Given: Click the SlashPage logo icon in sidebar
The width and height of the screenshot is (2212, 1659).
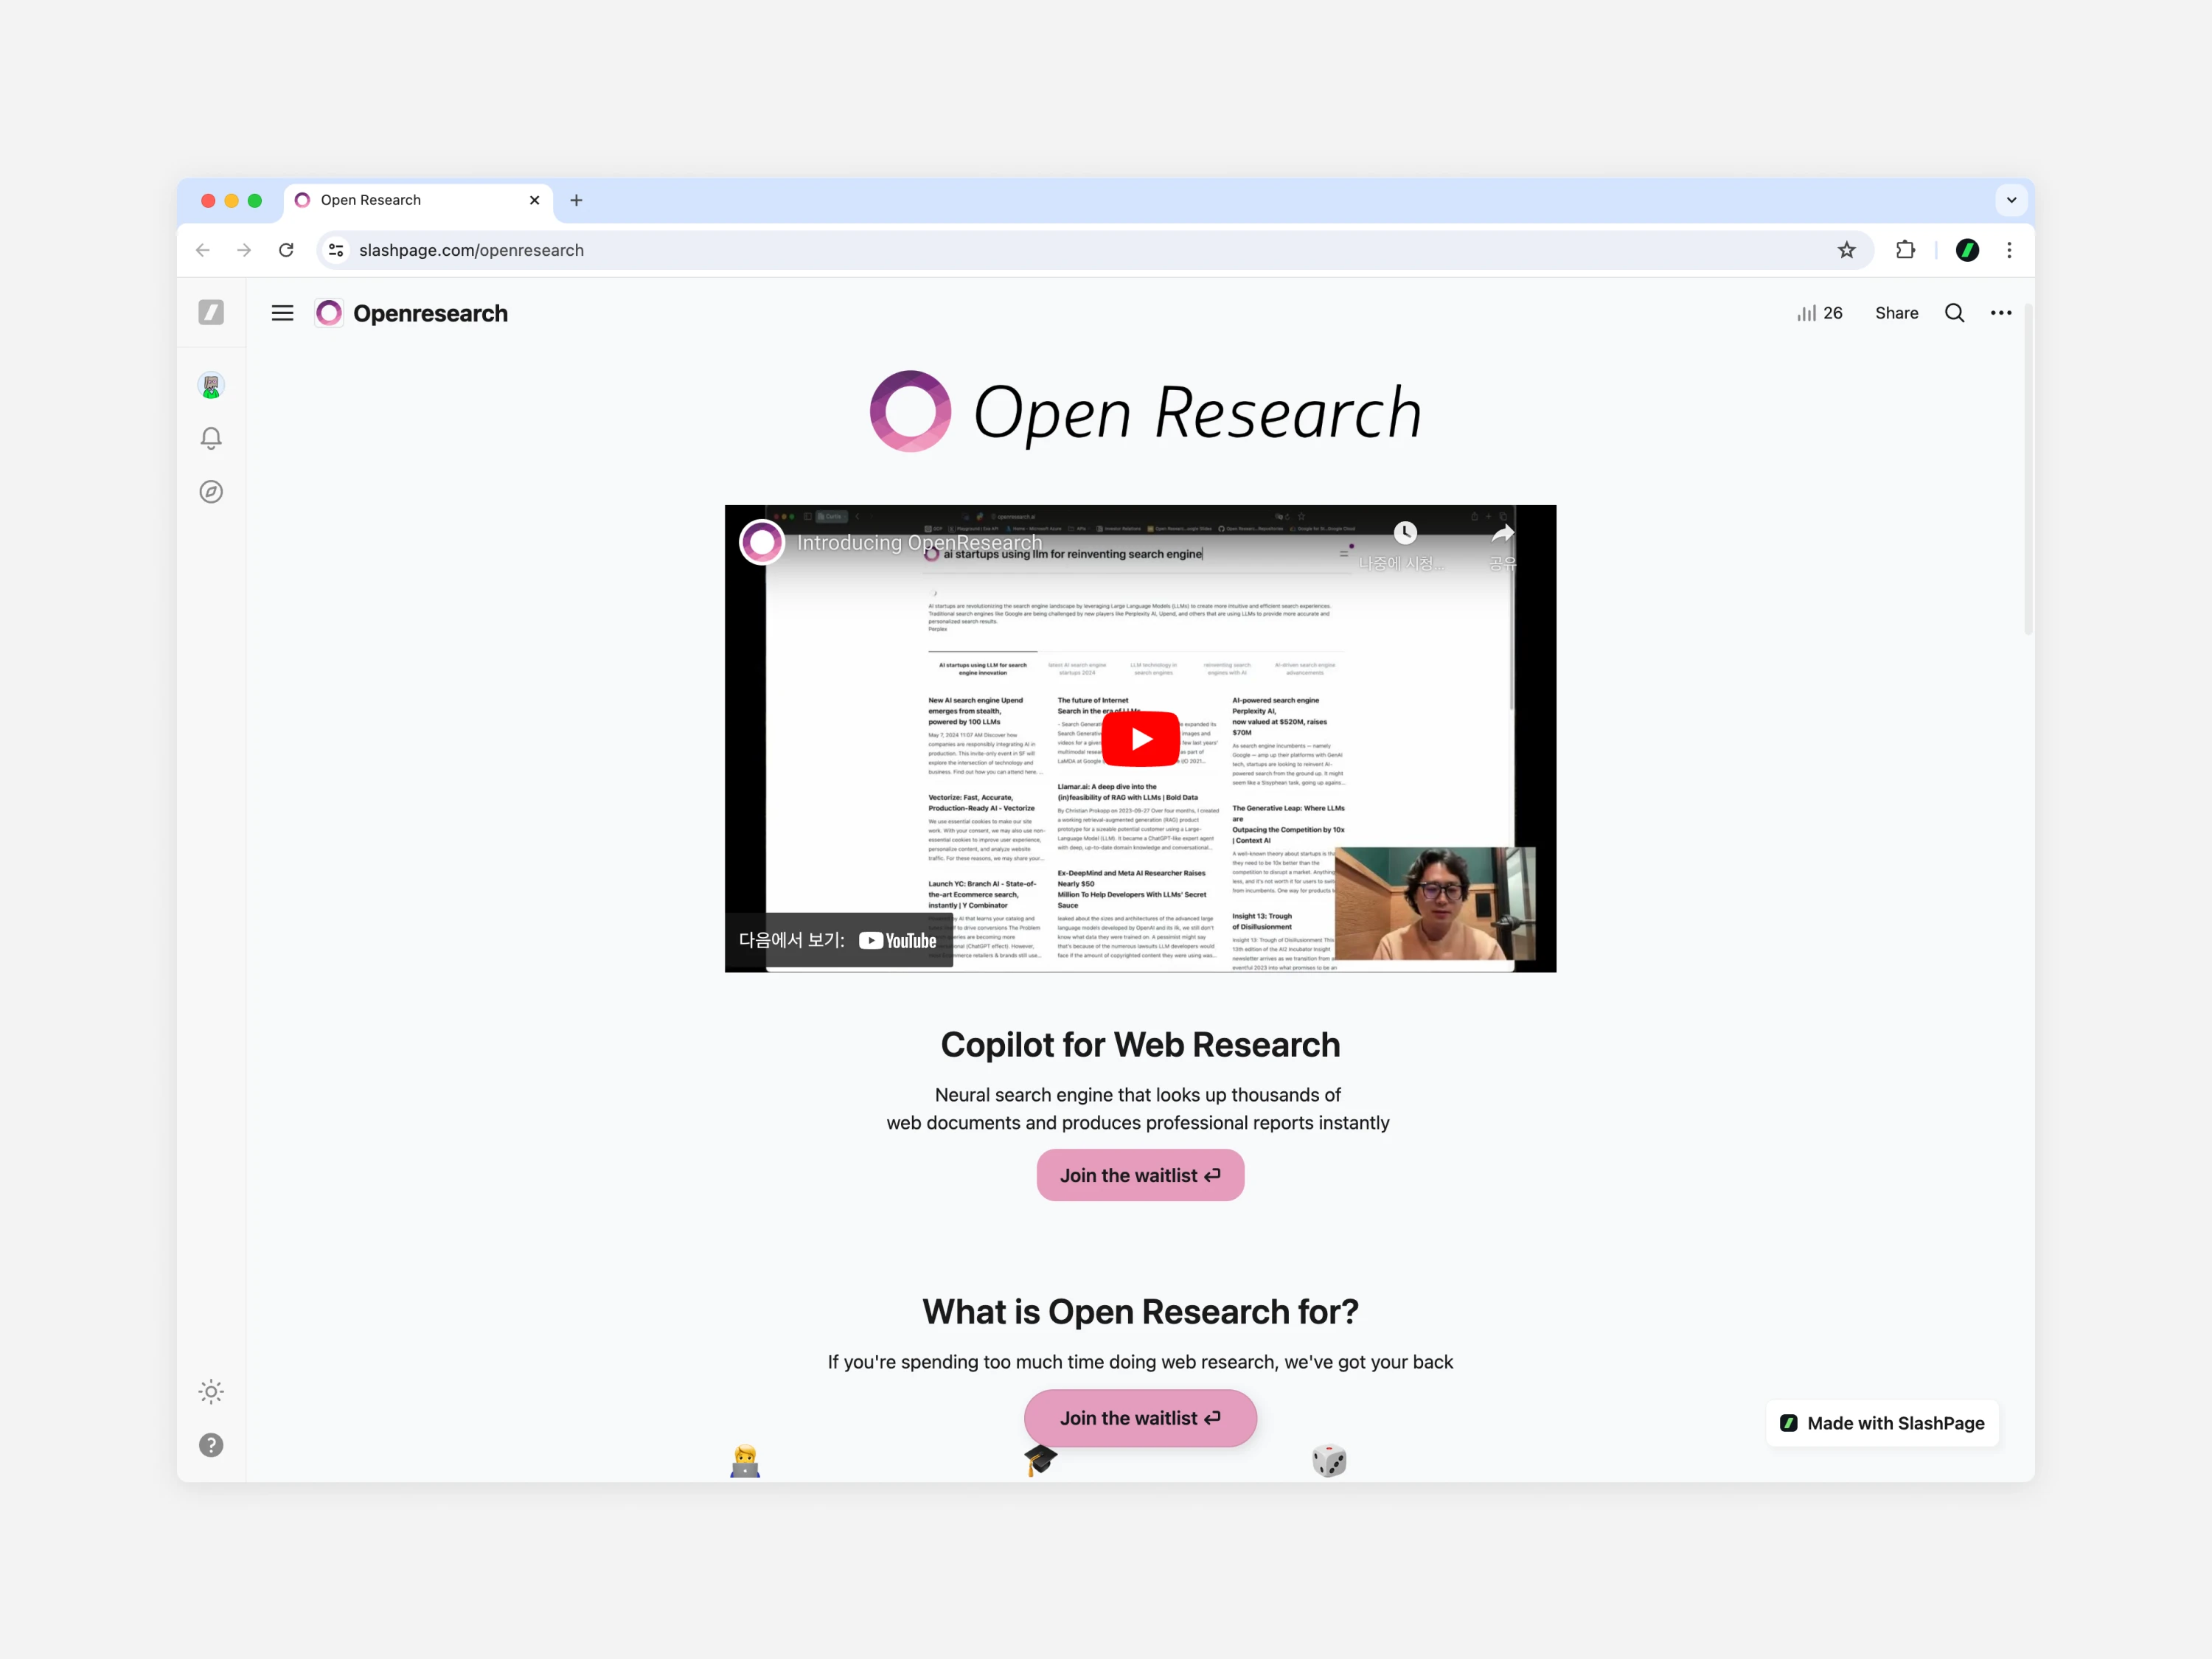Looking at the screenshot, I should tap(211, 313).
